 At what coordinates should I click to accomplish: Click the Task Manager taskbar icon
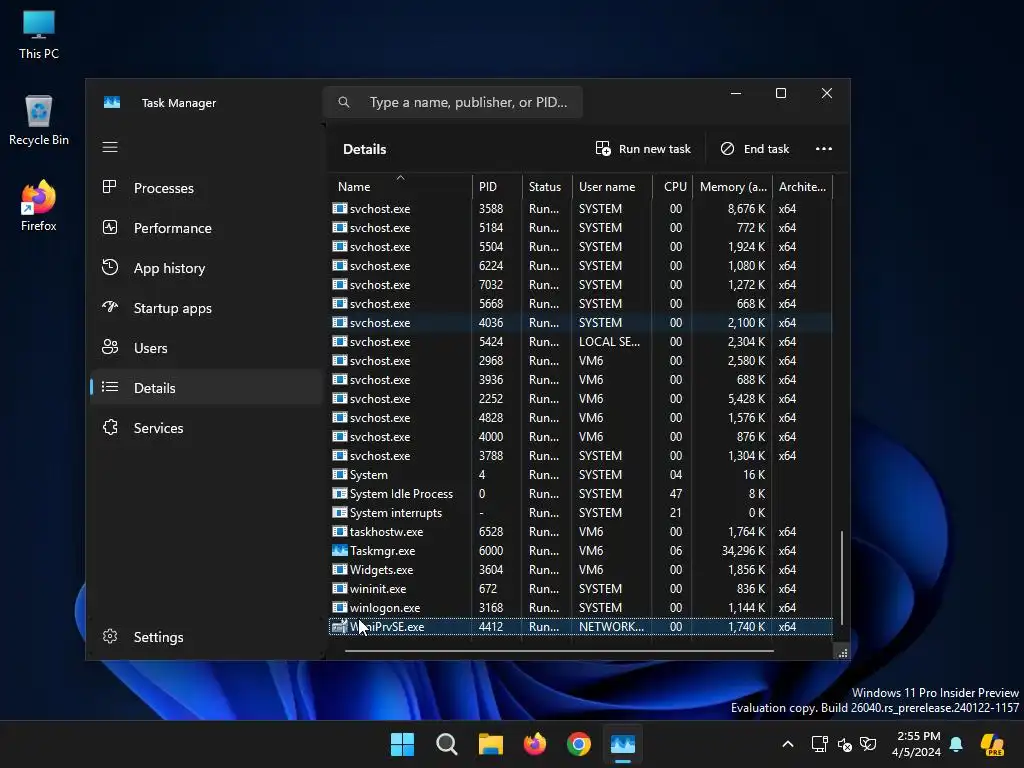pyautogui.click(x=622, y=744)
